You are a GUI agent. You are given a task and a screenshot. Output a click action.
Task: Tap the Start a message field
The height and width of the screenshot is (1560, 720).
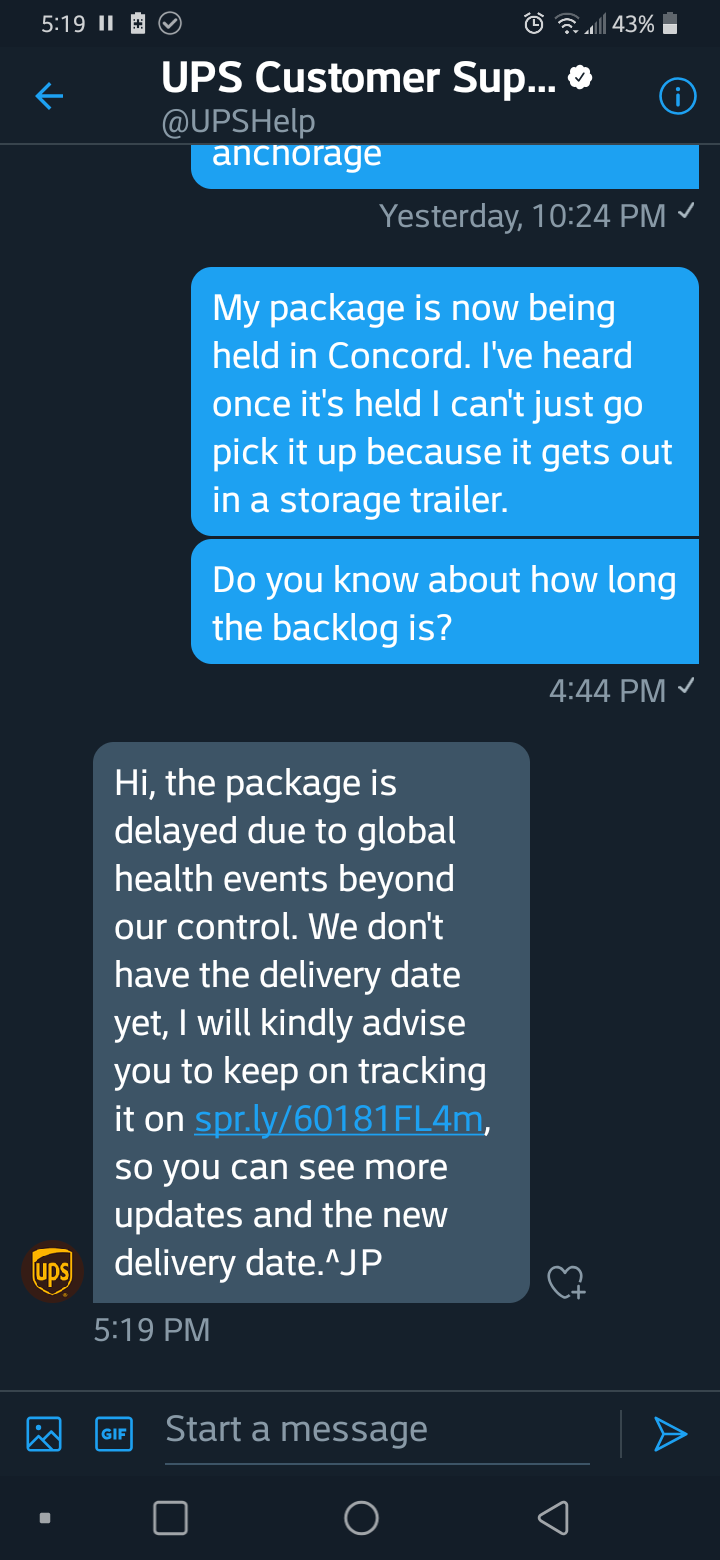click(x=377, y=1430)
